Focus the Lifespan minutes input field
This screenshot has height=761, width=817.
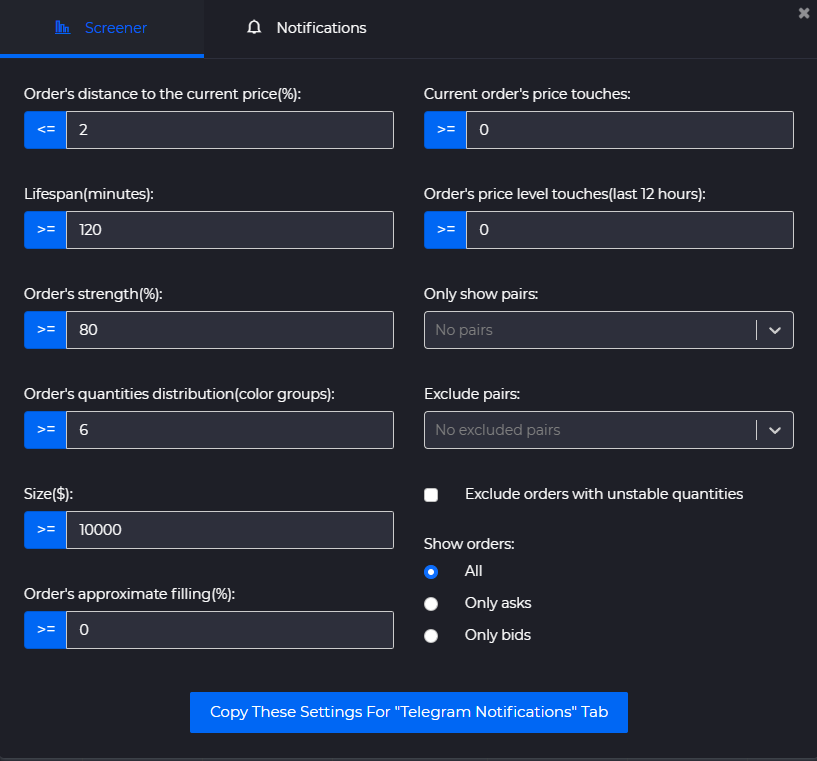229,230
